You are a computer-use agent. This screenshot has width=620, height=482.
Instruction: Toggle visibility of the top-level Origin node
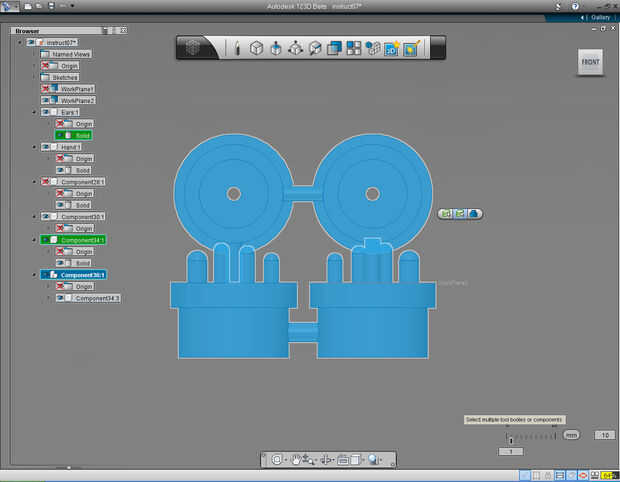(x=45, y=66)
